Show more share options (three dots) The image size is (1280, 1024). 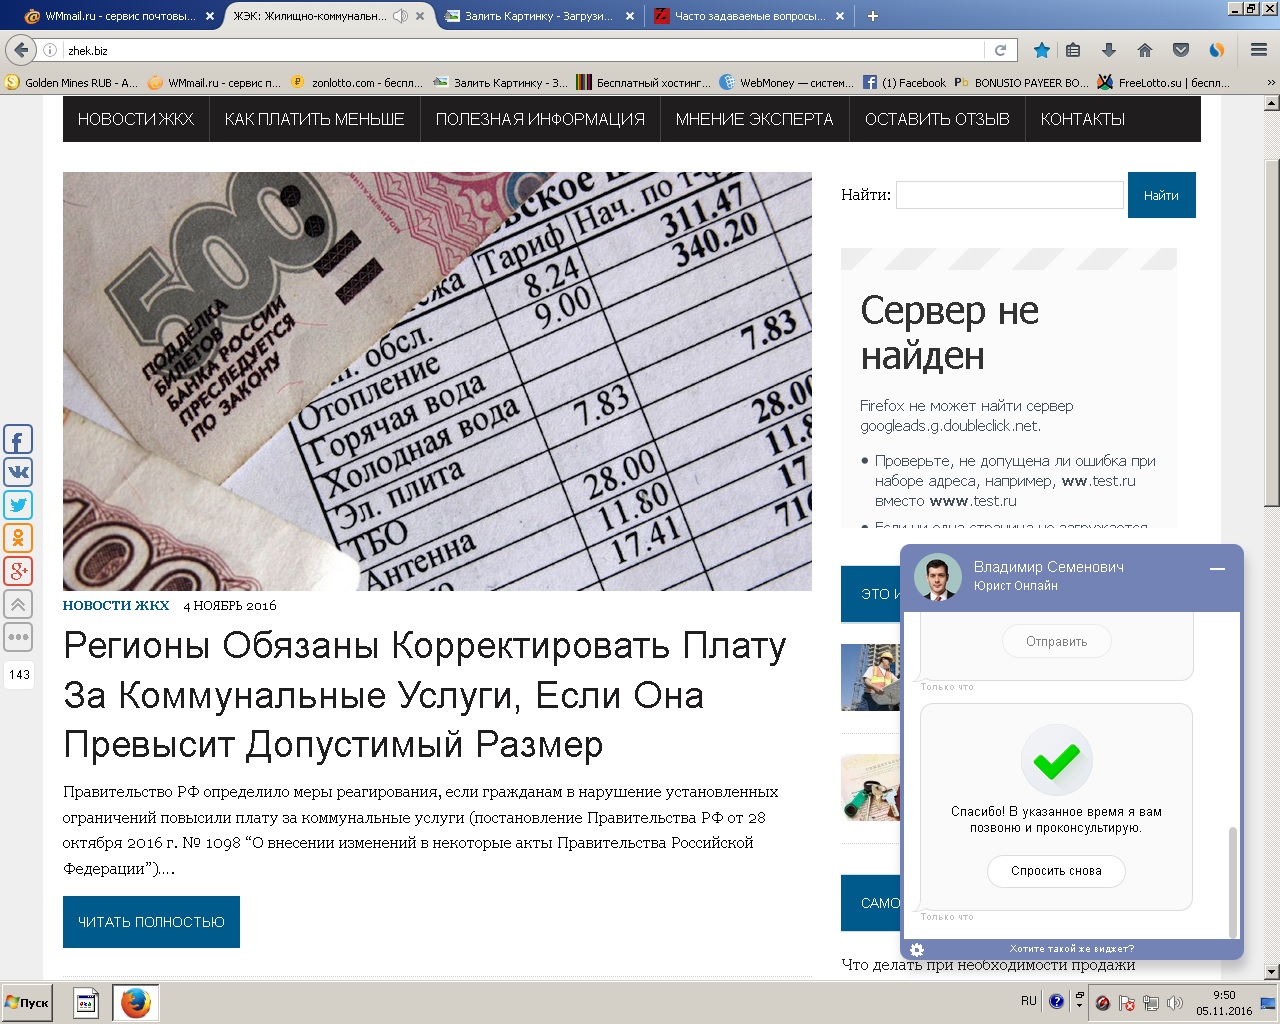[18, 637]
